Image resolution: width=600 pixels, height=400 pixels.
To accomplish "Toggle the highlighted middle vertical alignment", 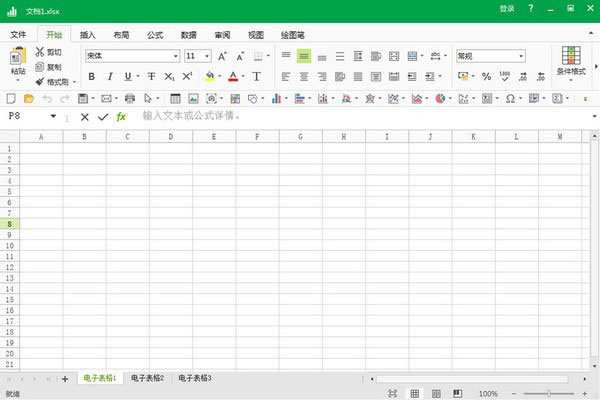I will tap(304, 56).
